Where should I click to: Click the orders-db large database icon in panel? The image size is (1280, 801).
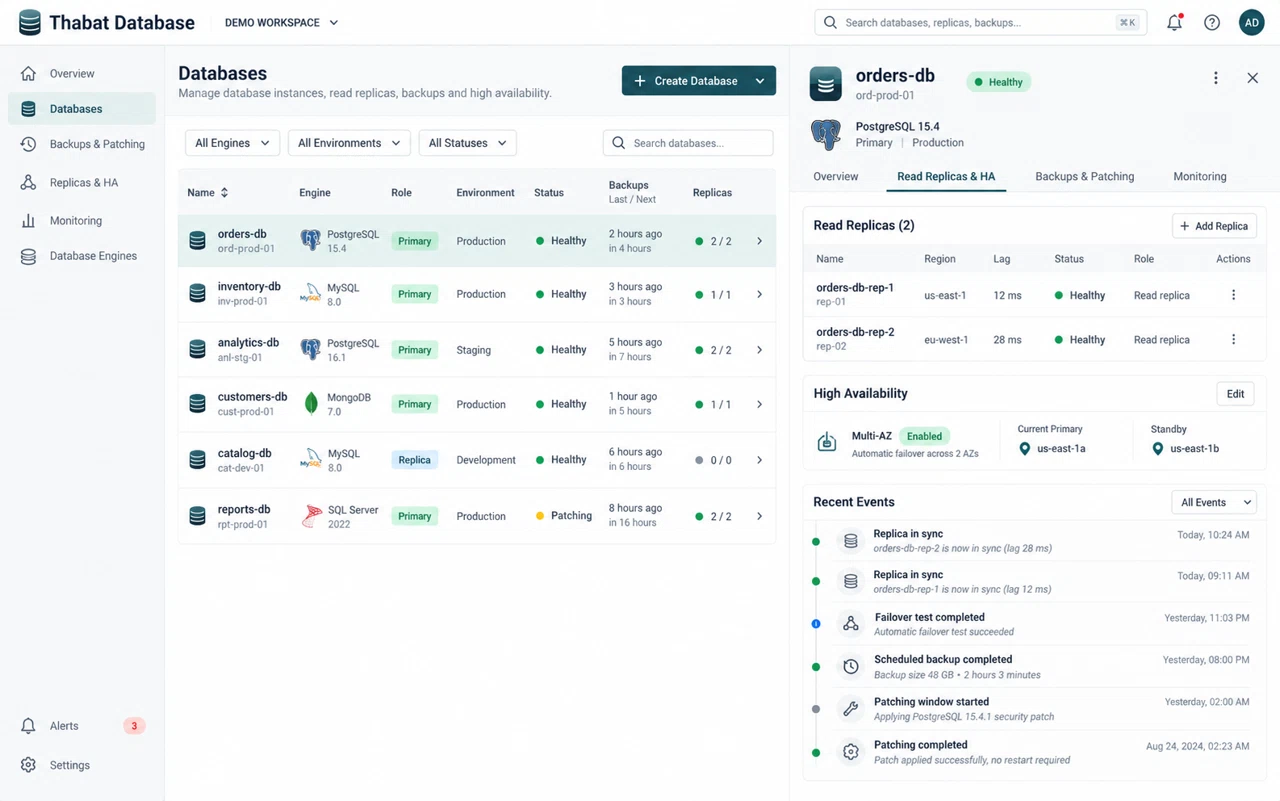tap(826, 84)
